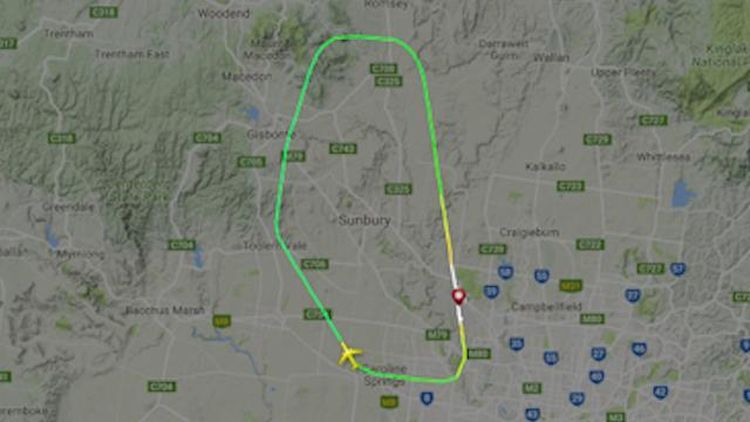Click the M79 road shield
Viewport: 750px width, 422px height.
tap(437, 334)
